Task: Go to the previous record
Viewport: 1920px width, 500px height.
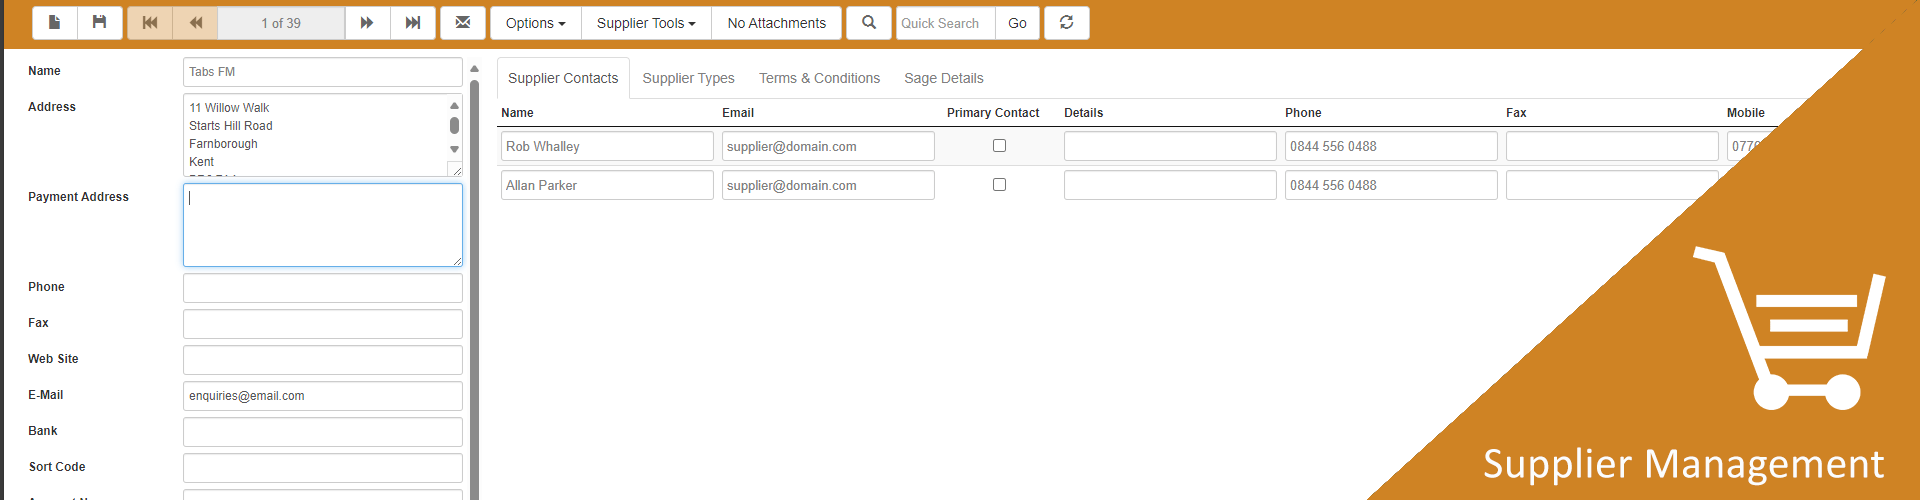Action: pyautogui.click(x=196, y=23)
